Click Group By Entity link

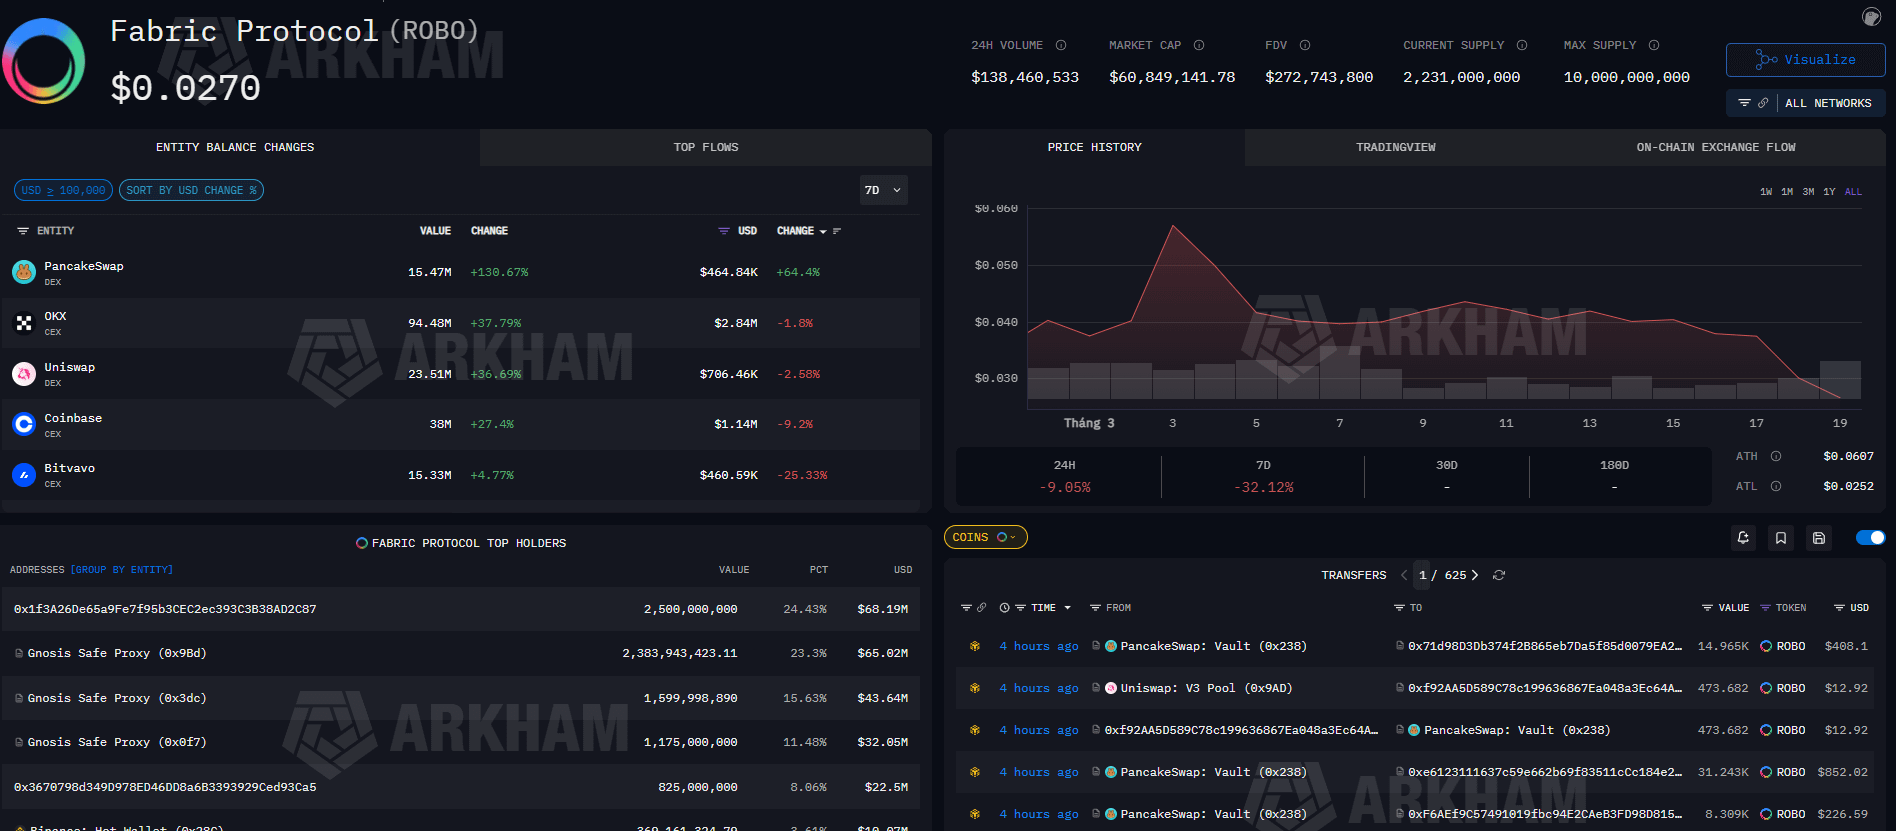click(121, 570)
